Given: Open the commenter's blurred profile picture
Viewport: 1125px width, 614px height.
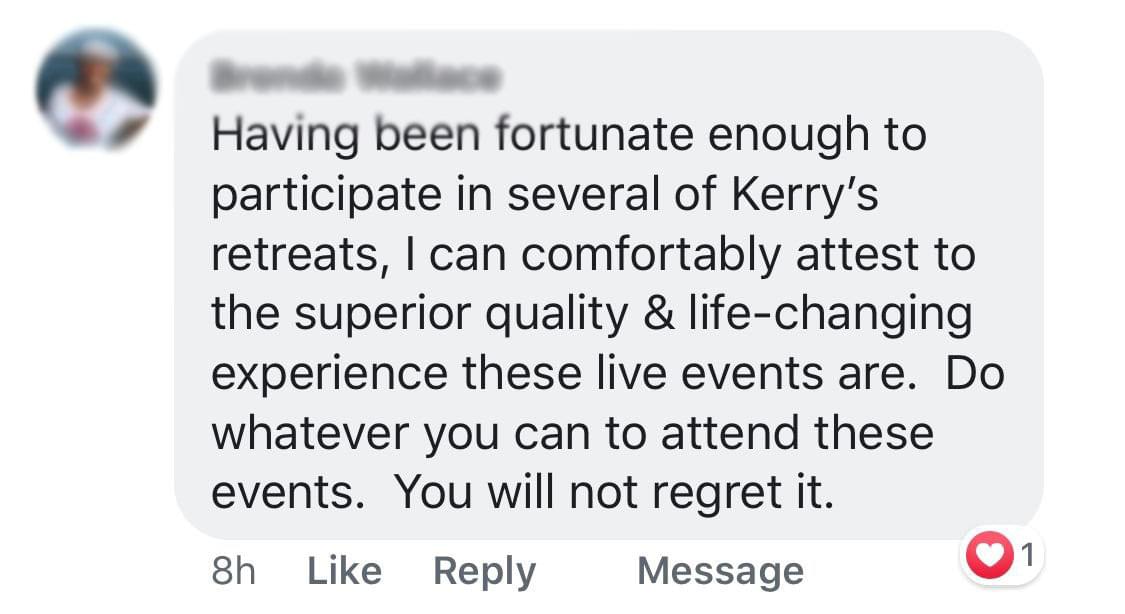Looking at the screenshot, I should (96, 90).
